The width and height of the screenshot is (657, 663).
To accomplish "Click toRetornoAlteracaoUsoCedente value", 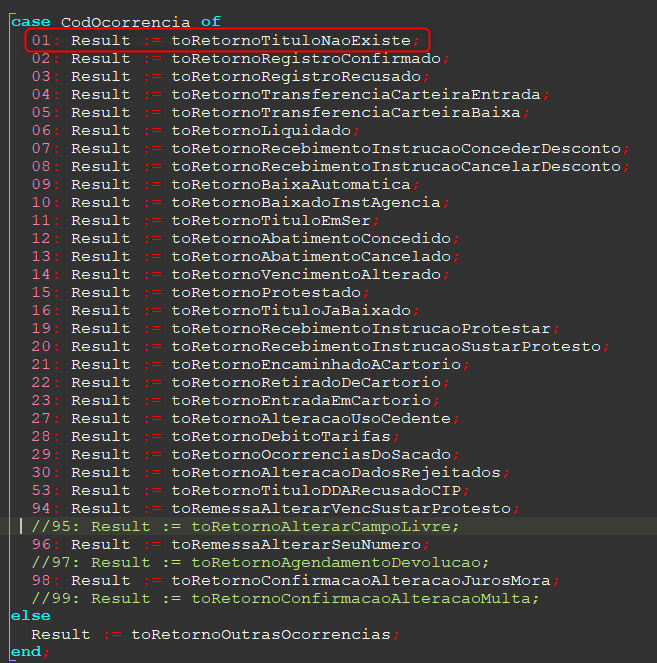I will [x=311, y=418].
